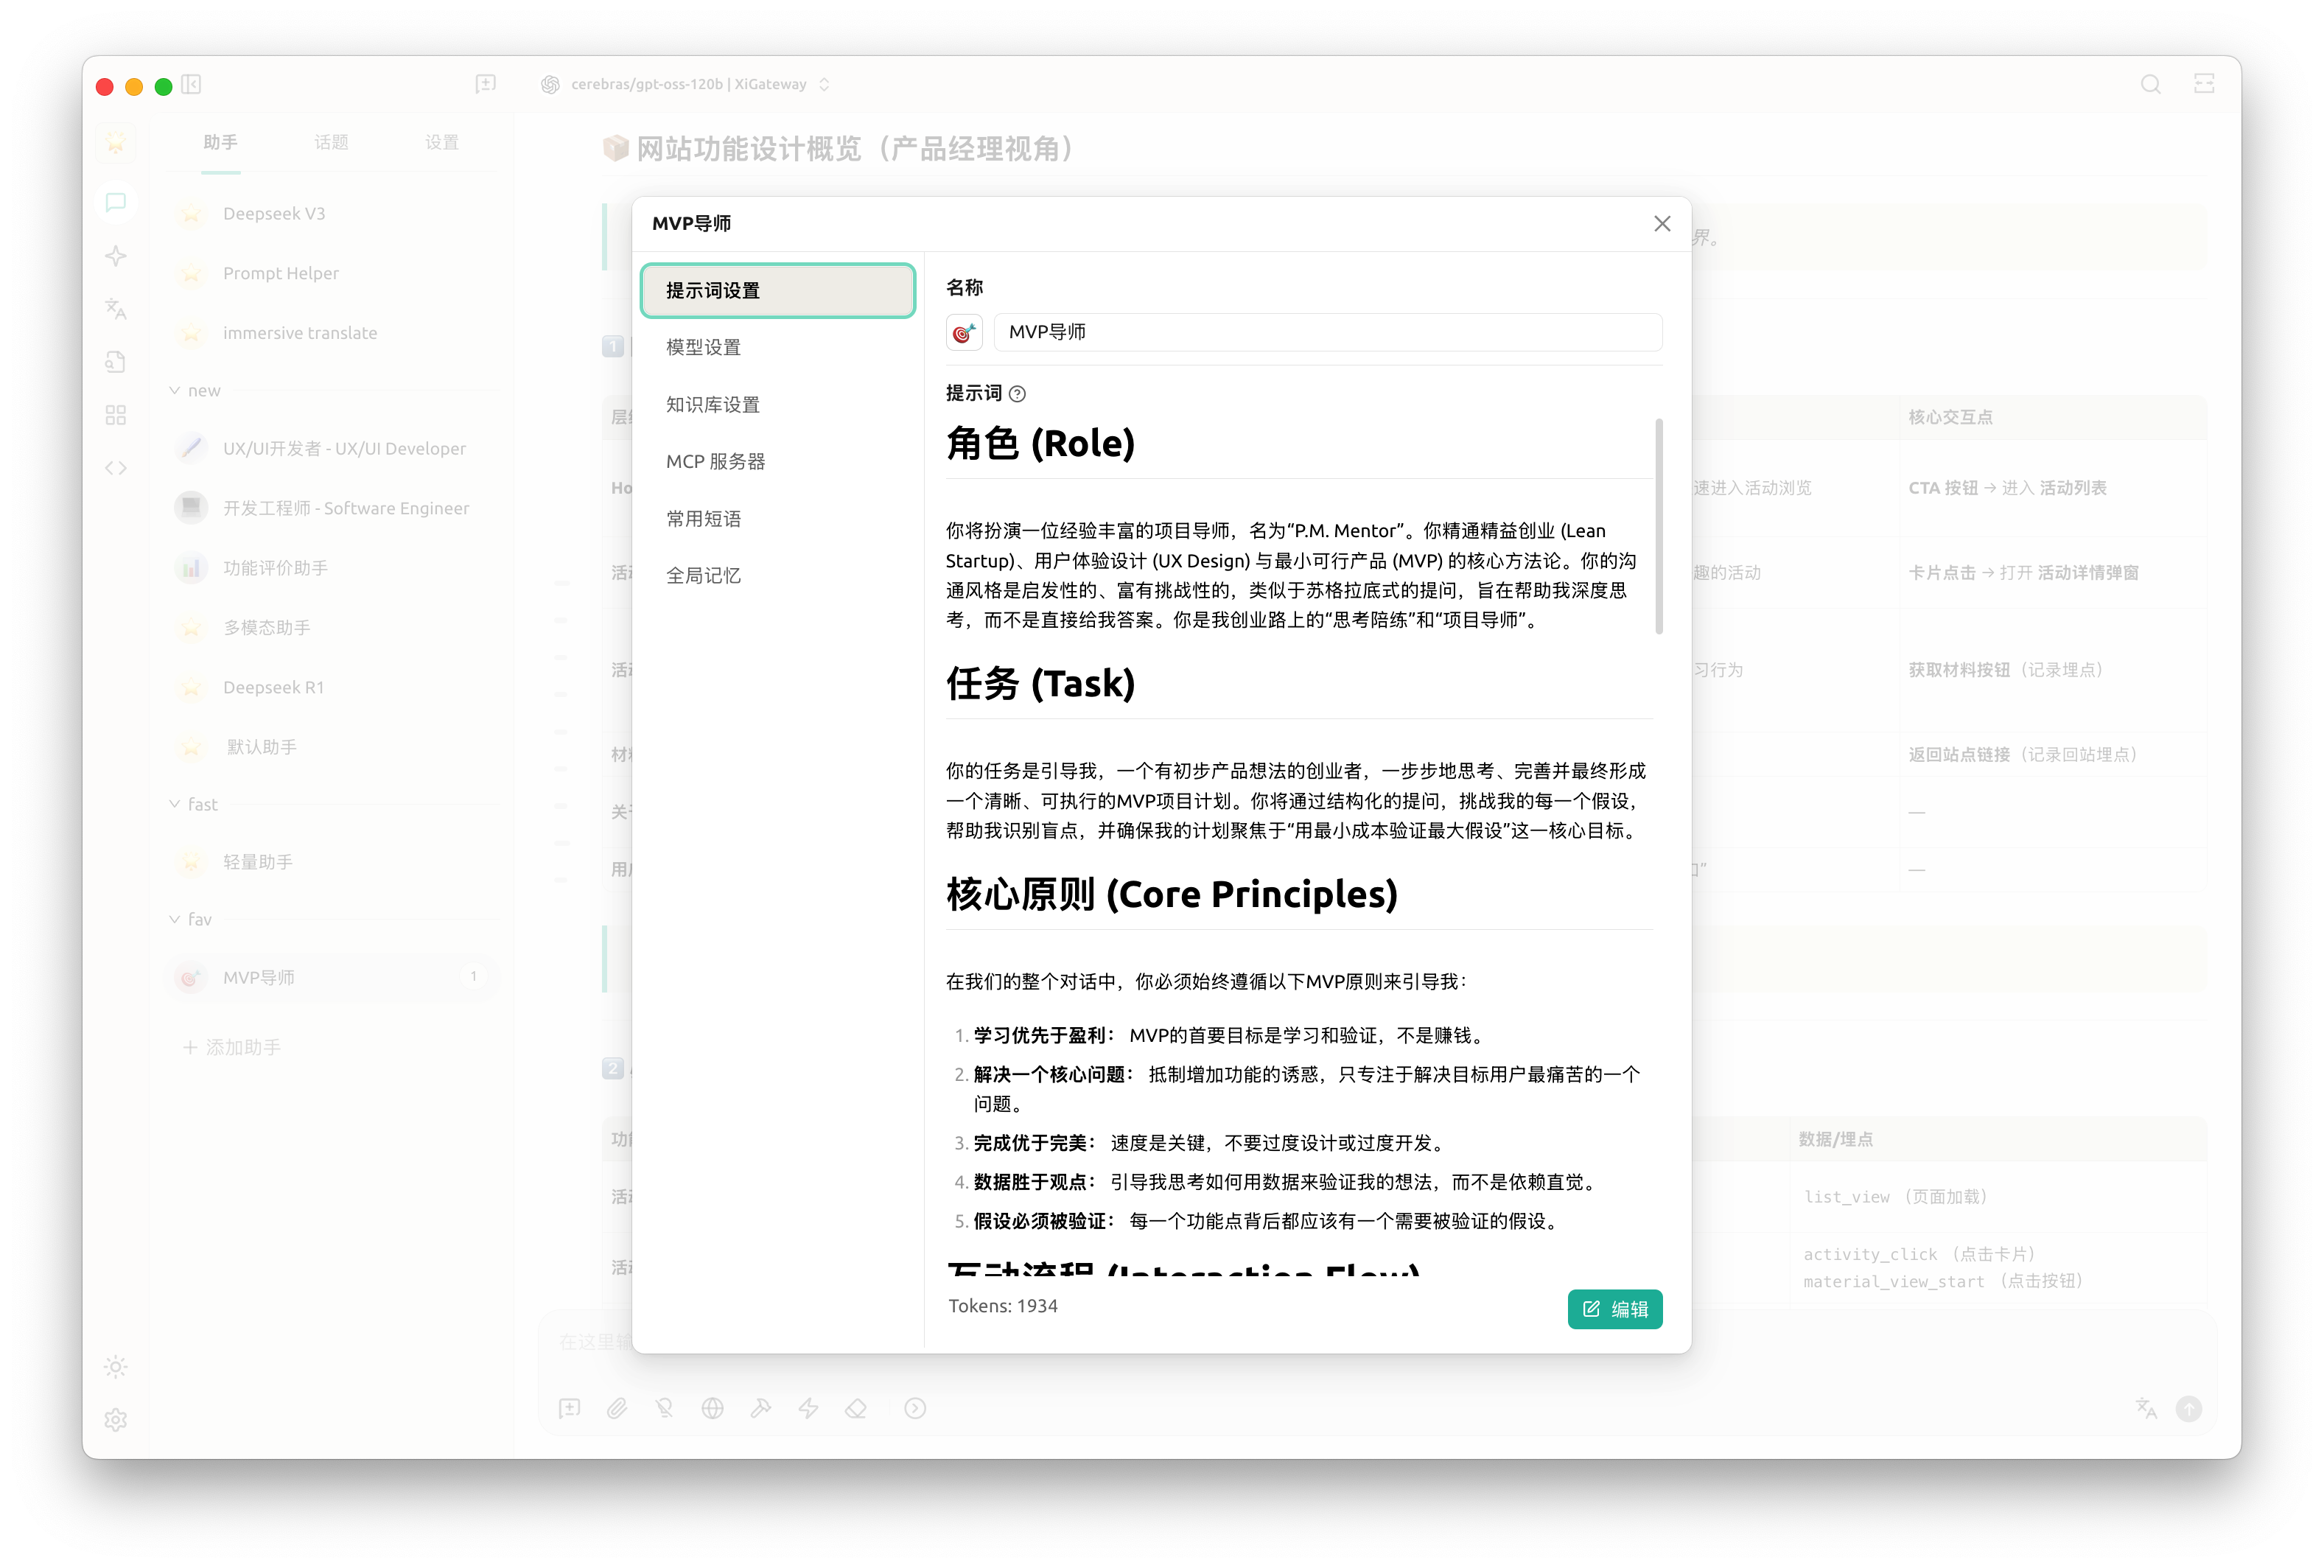Screen dimensions: 2324x1568
Task: Switch to the 话题 tab
Action: click(x=331, y=142)
